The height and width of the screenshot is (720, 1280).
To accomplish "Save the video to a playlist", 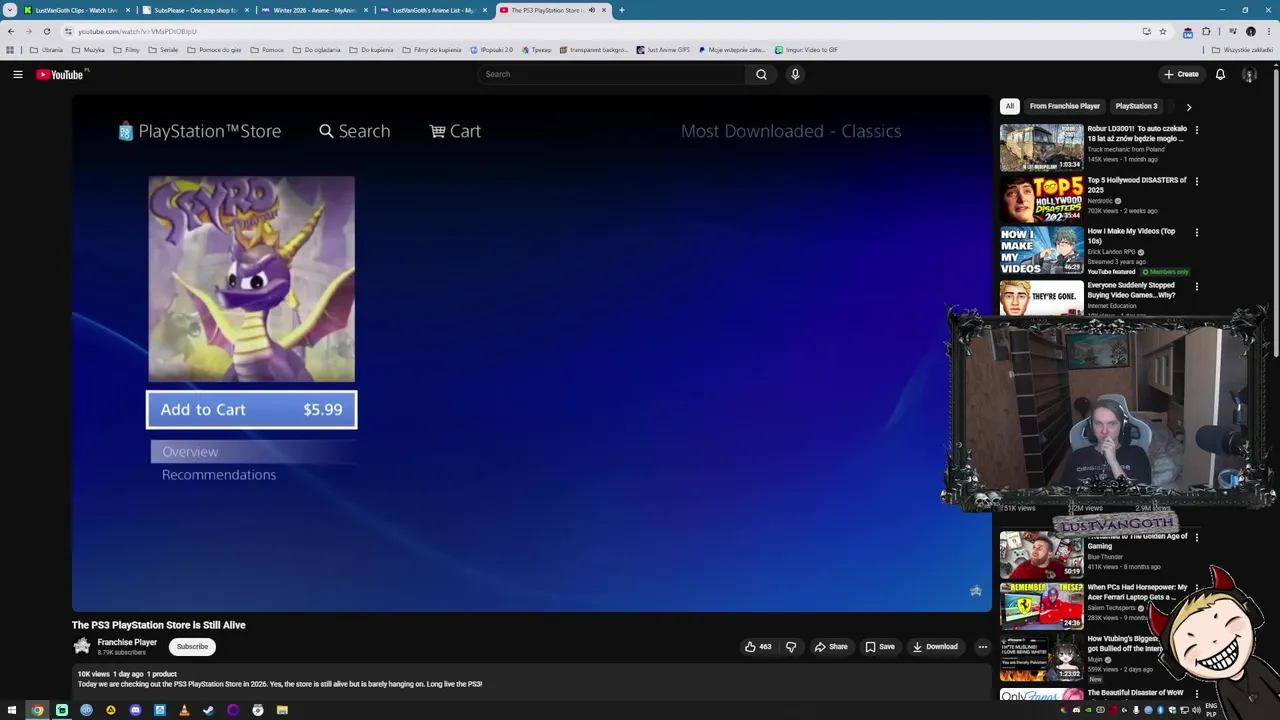I will pyautogui.click(x=880, y=647).
